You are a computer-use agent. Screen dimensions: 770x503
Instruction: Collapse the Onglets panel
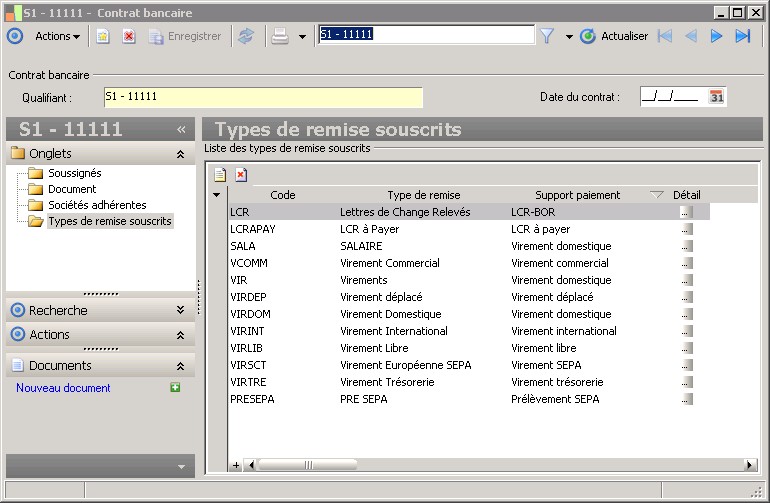[x=180, y=154]
